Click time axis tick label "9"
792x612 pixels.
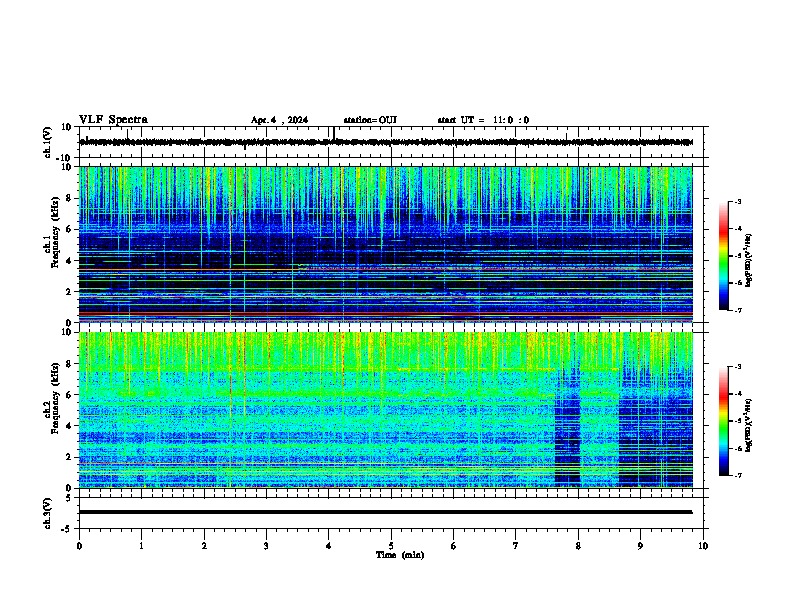(640, 546)
